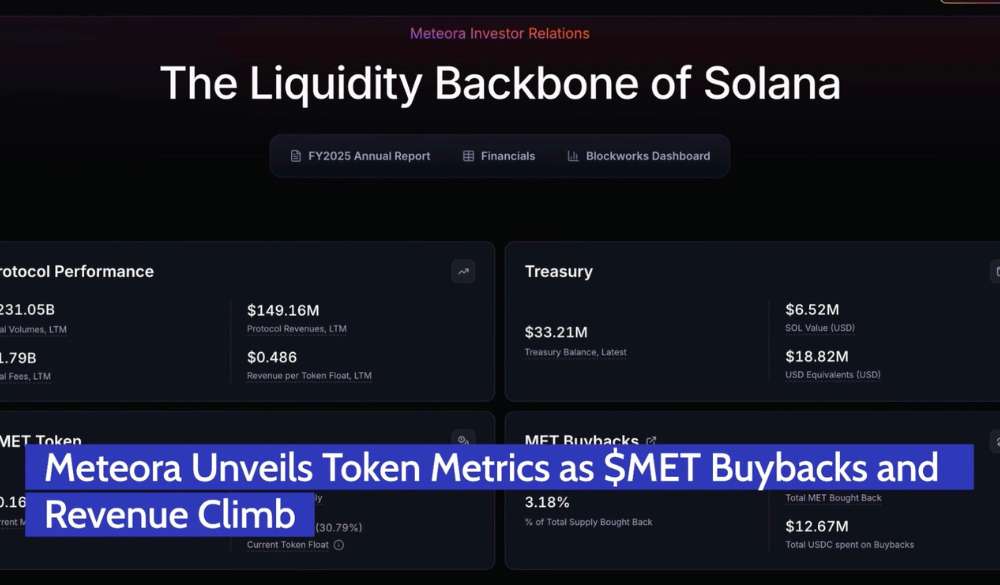This screenshot has height=585, width=1000.
Task: Click the Meteora Investor Relations header text
Action: 499,34
